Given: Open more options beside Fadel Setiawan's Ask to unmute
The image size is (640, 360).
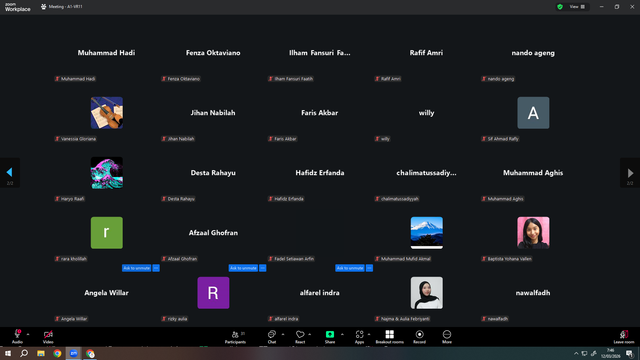Looking at the screenshot, I should (x=369, y=268).
